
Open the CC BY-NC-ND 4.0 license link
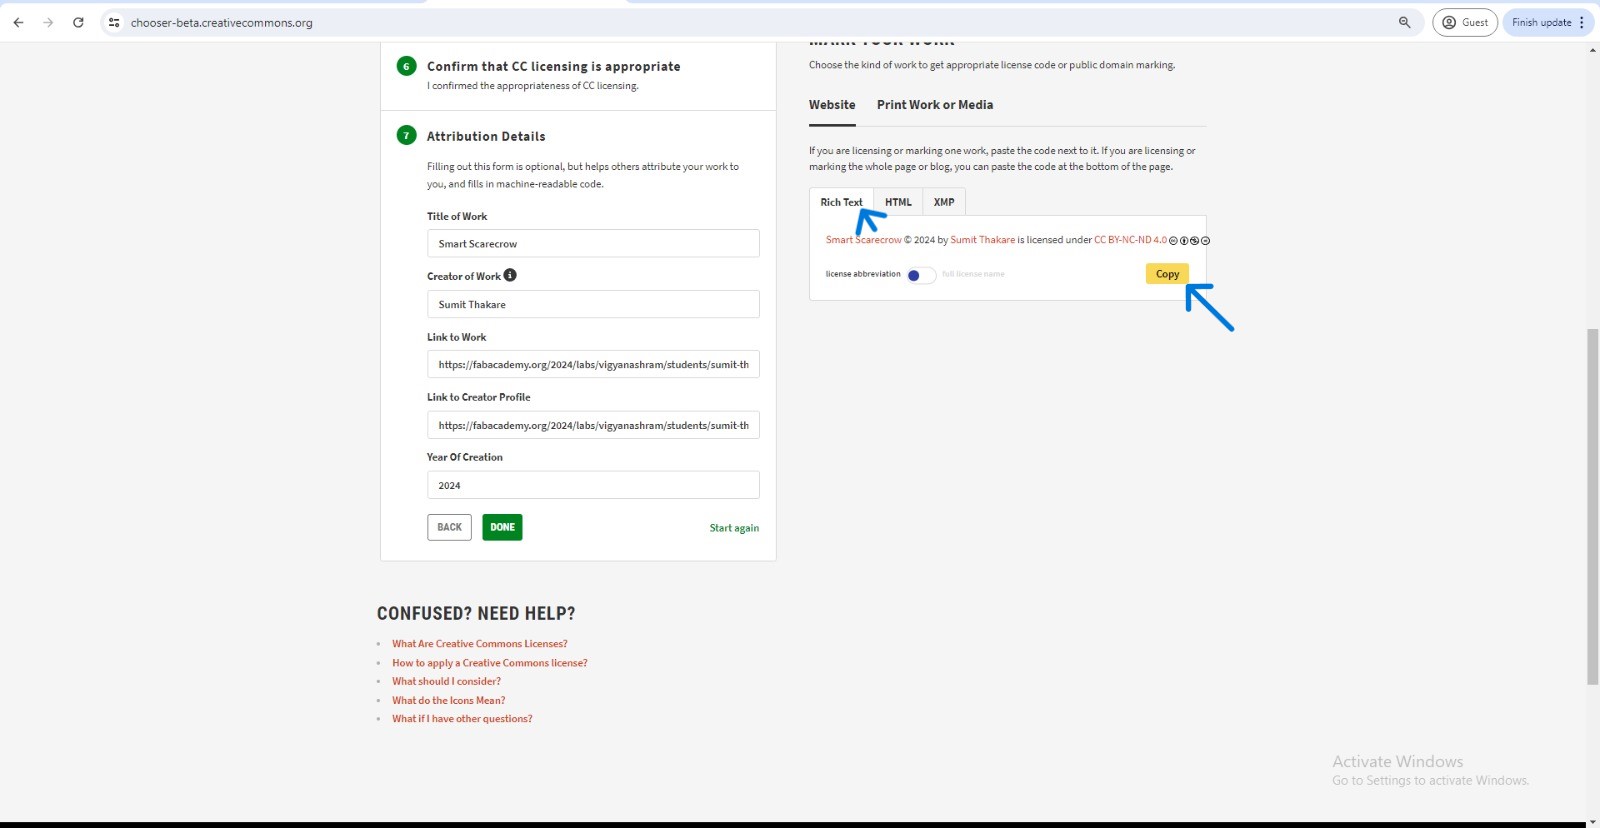pyautogui.click(x=1130, y=240)
